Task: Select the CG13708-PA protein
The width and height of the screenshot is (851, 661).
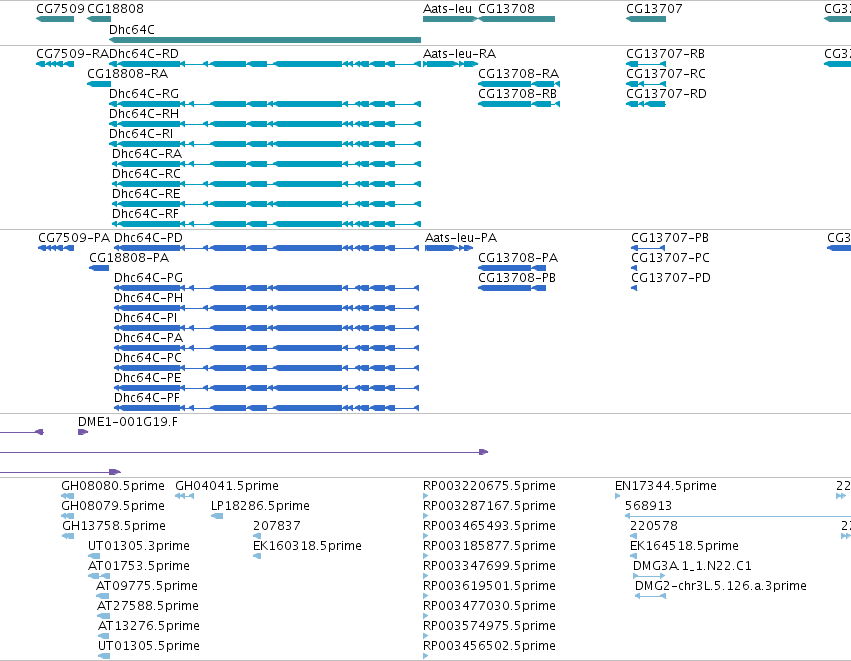Action: pos(512,268)
